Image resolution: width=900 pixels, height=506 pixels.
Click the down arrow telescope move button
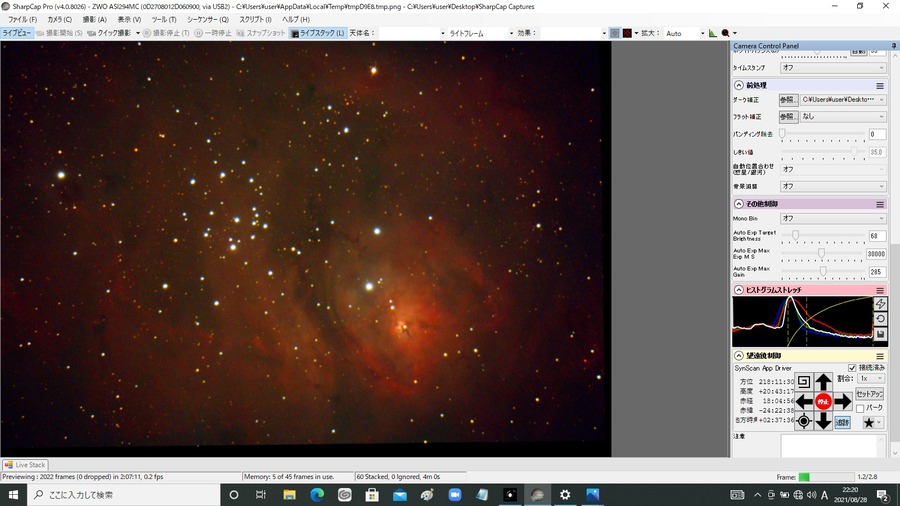coord(823,422)
